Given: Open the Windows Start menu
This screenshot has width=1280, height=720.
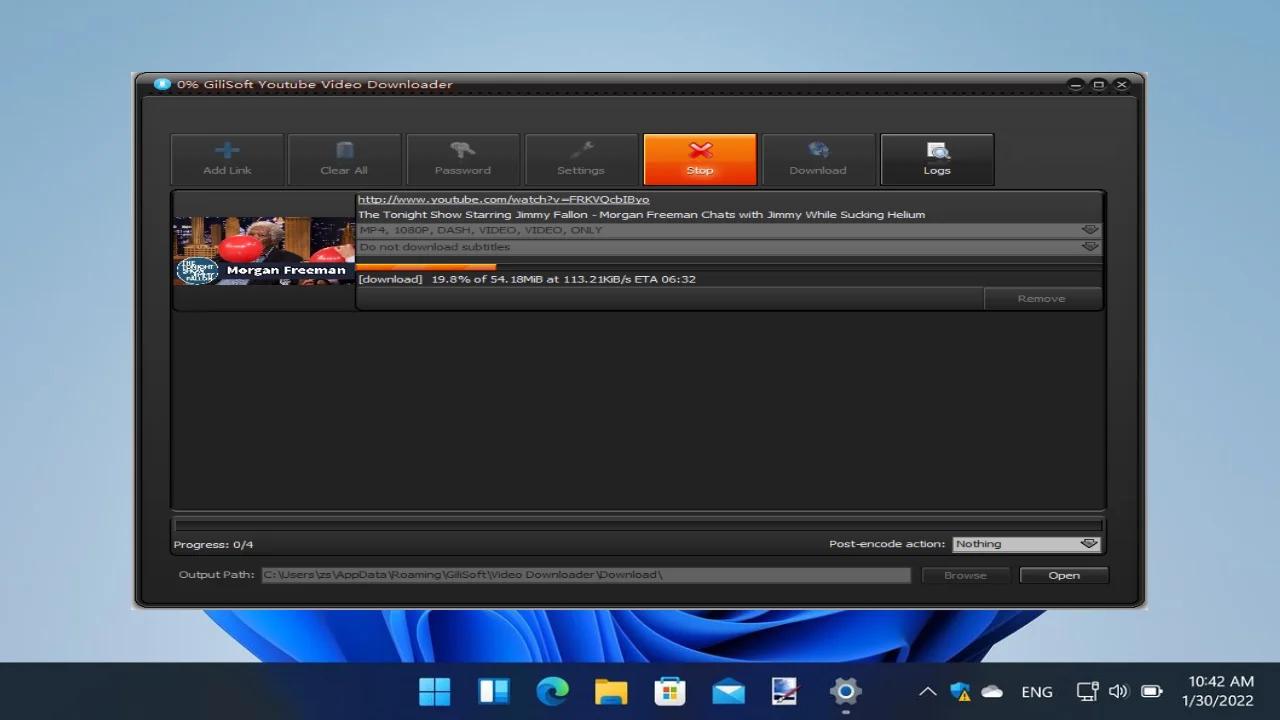Looking at the screenshot, I should 435,691.
